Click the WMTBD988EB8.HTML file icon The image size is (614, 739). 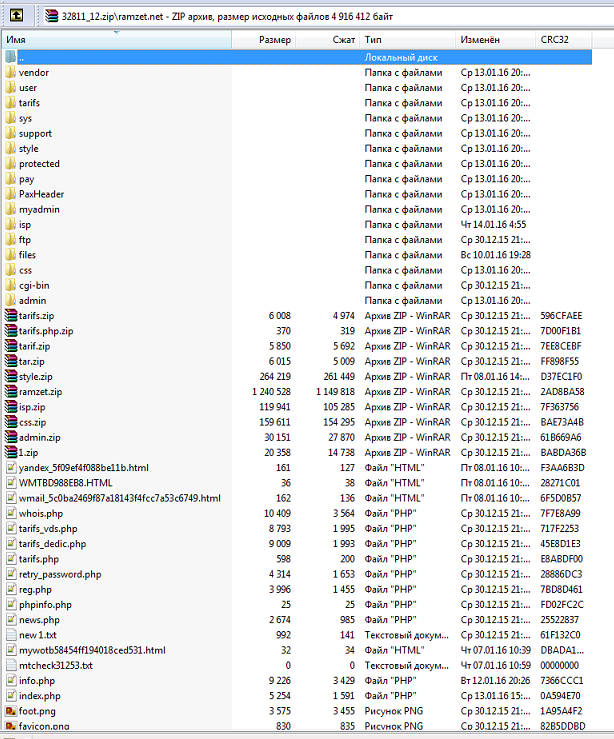click(x=11, y=483)
